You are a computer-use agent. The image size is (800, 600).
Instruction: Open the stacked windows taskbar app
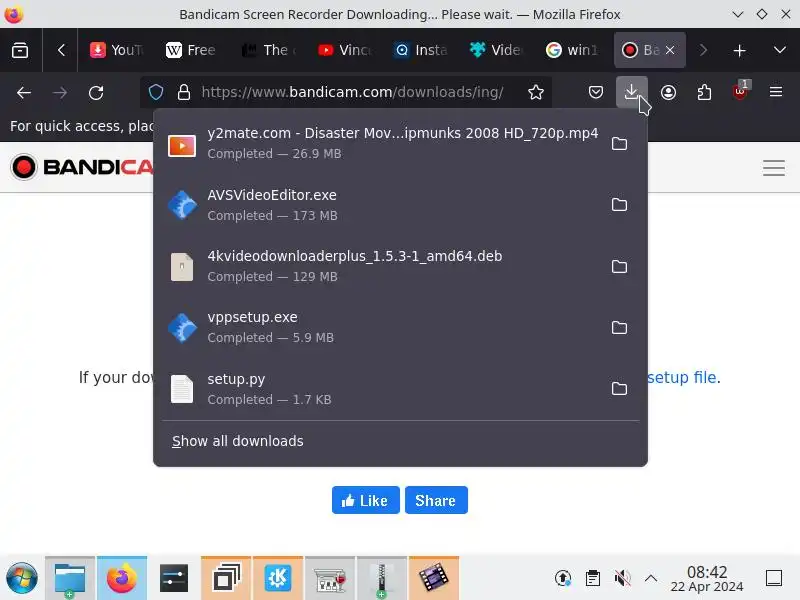pyautogui.click(x=226, y=578)
